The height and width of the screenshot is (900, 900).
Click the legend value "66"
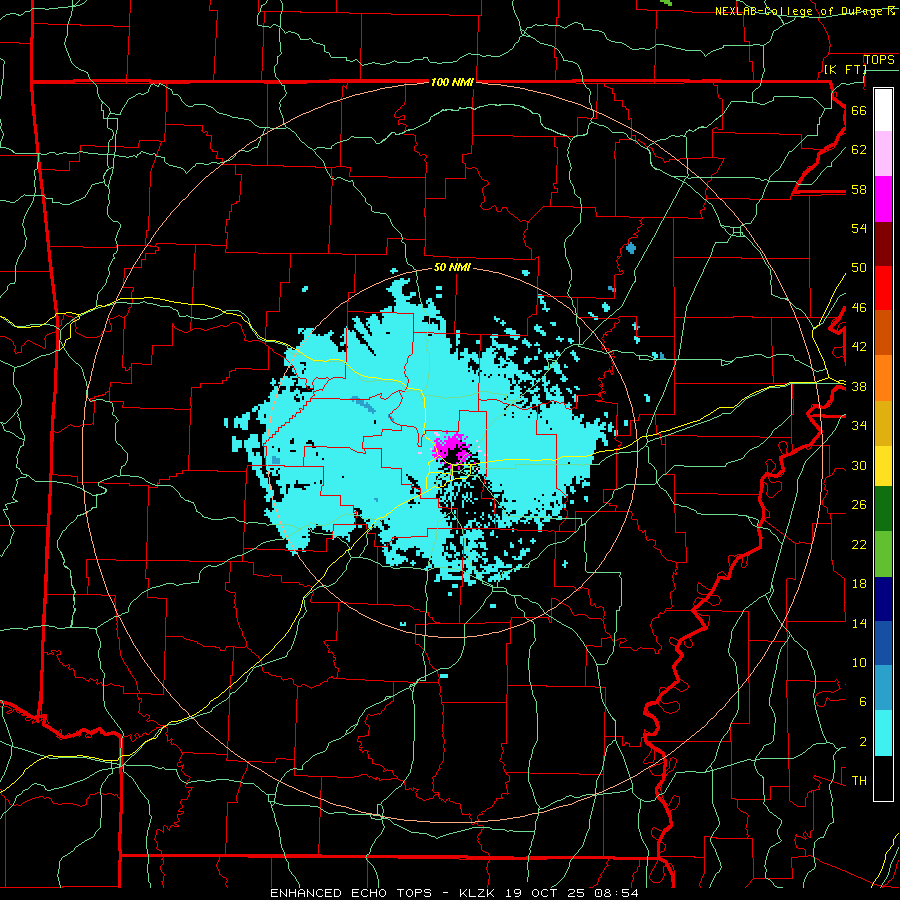859,110
